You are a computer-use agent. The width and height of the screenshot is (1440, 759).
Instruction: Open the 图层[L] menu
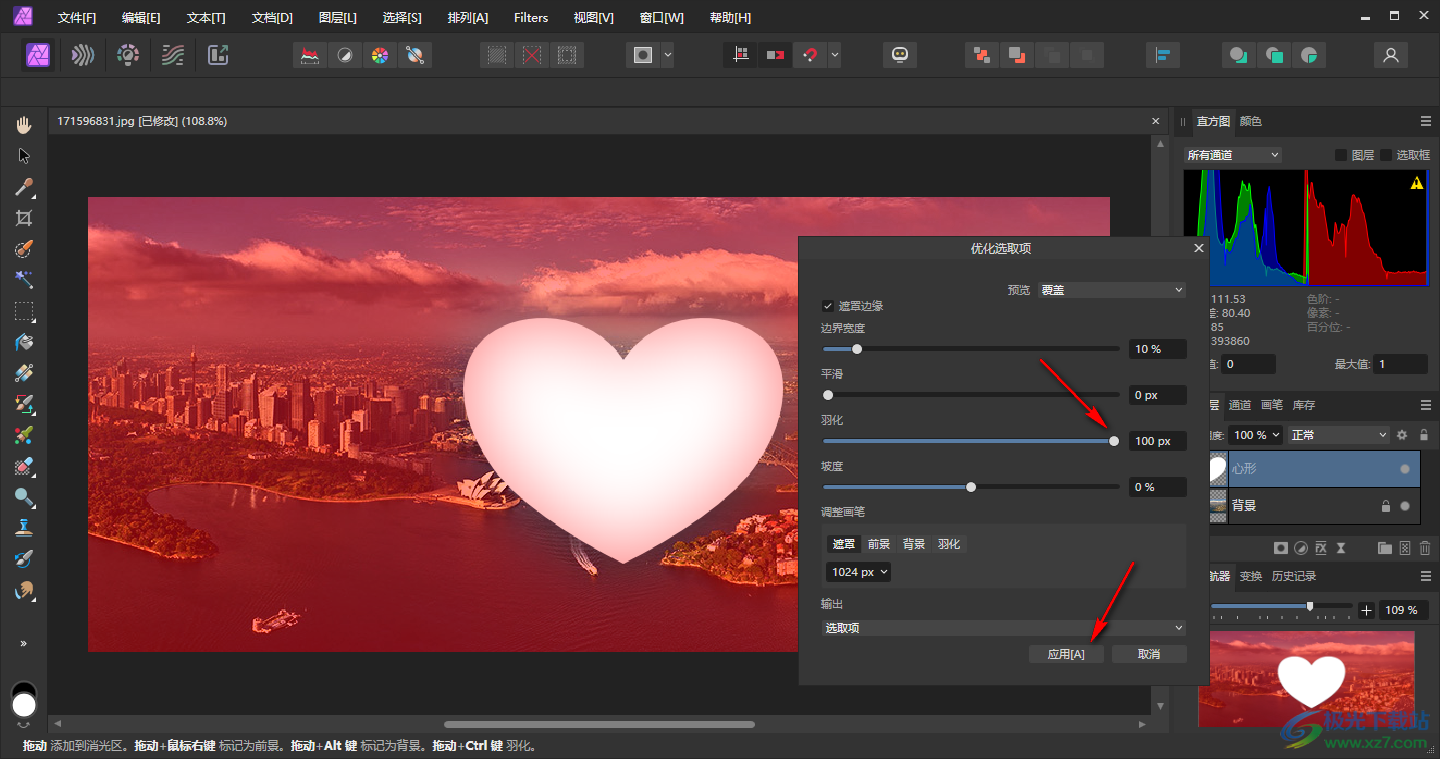337,18
